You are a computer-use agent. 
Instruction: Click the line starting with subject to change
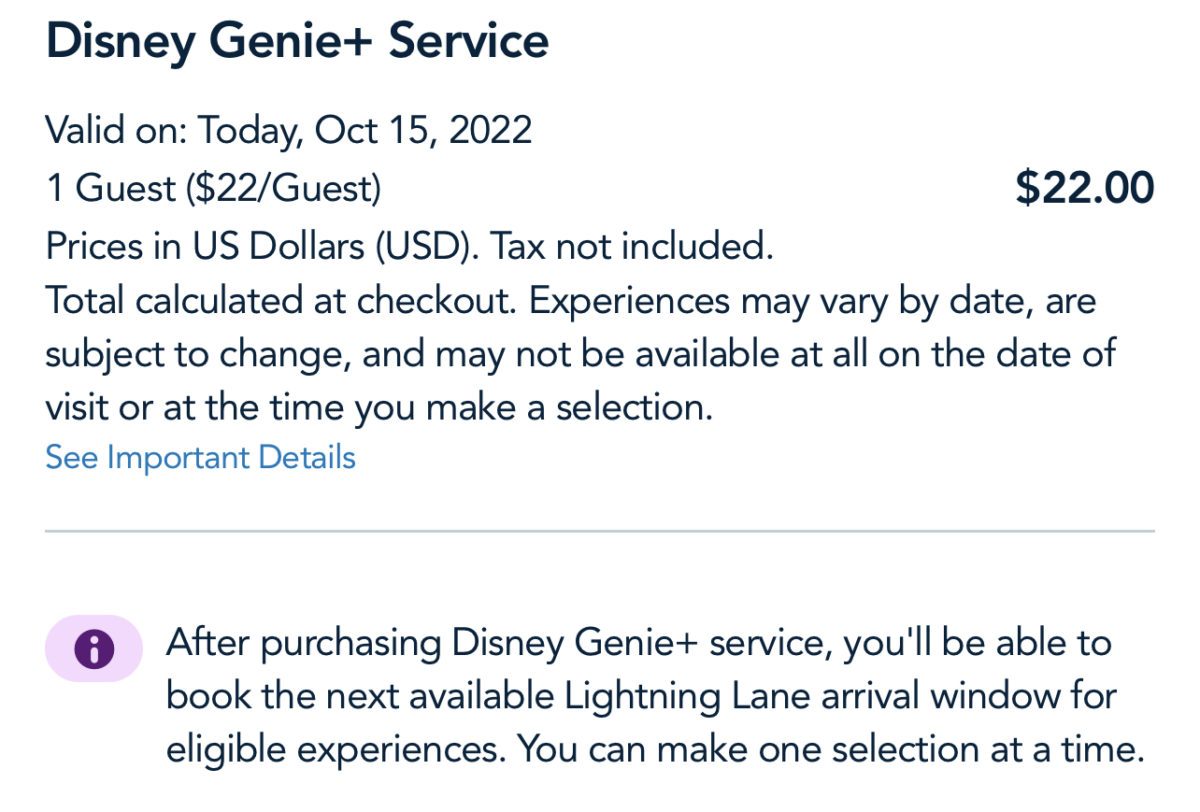[x=580, y=355]
